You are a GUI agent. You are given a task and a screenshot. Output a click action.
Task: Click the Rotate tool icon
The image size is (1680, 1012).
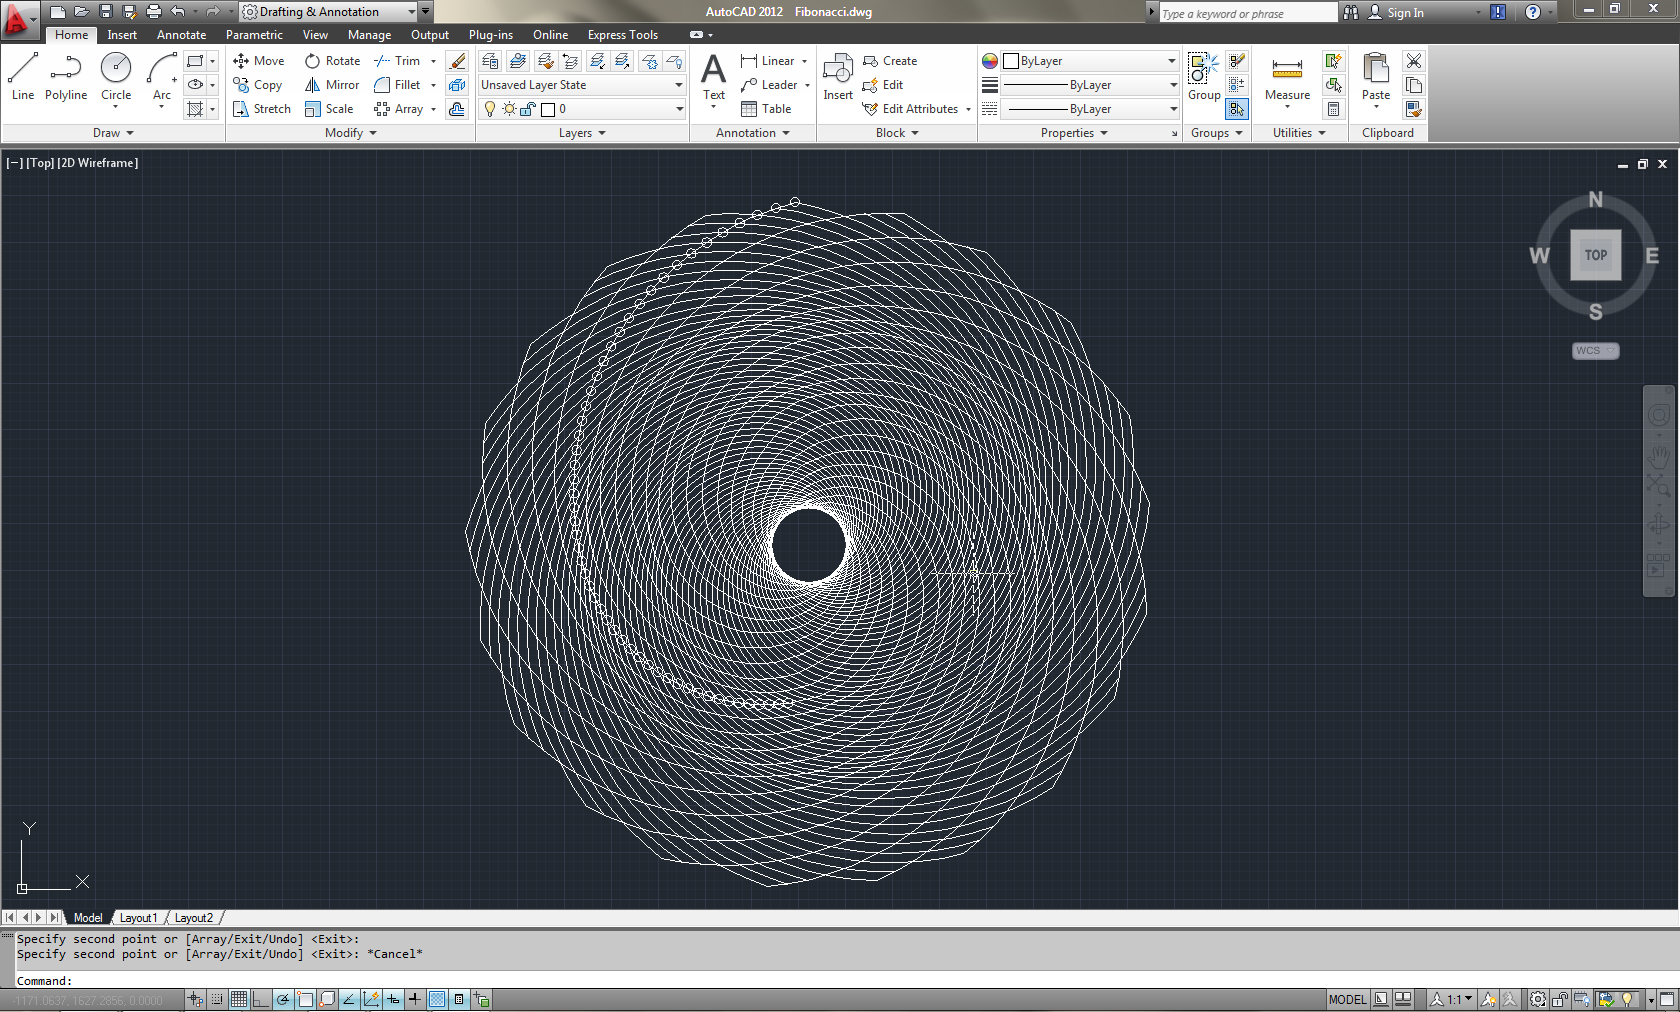(313, 61)
